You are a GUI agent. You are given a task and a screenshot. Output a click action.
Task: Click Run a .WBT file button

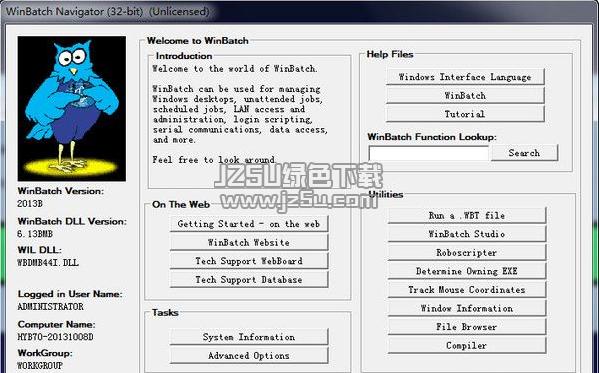pos(467,216)
